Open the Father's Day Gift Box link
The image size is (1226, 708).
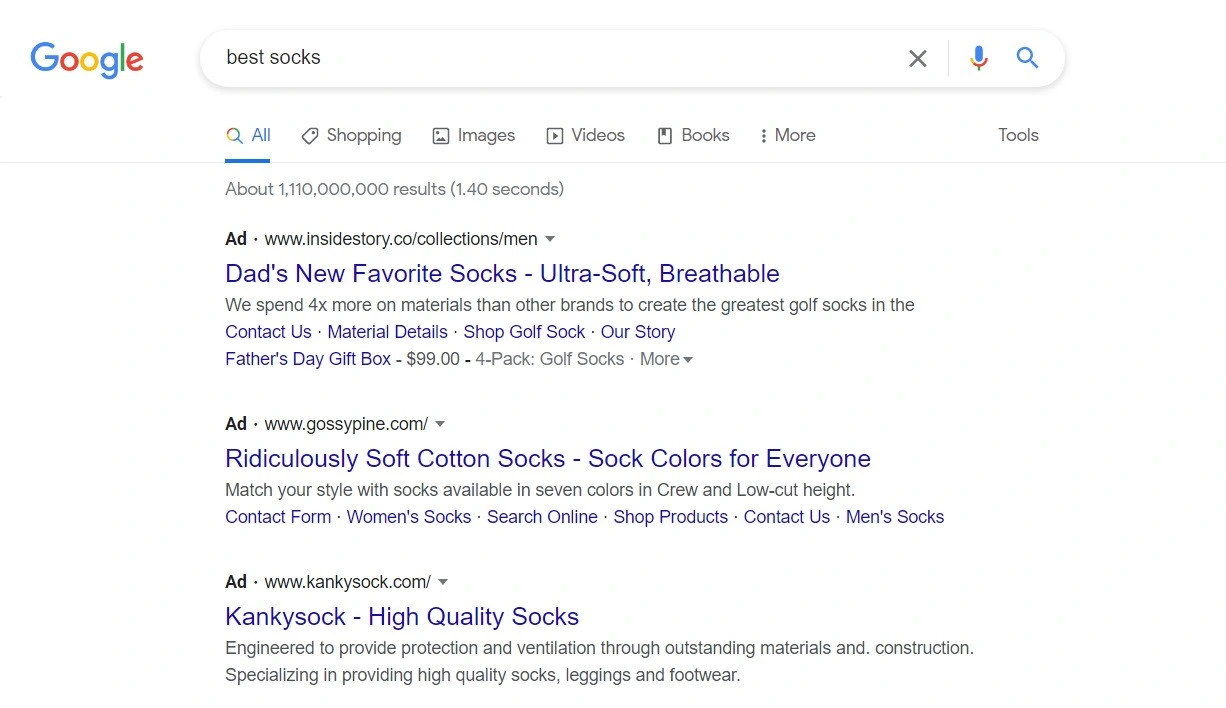click(x=308, y=359)
